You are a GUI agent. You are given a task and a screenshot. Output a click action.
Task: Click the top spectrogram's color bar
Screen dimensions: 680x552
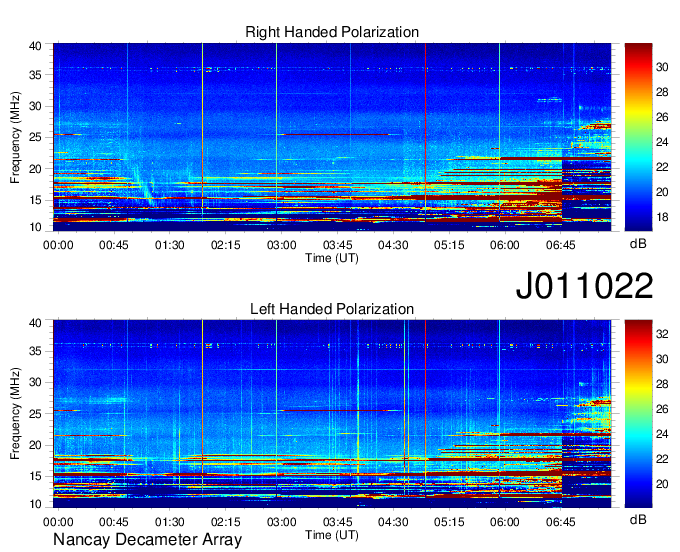tap(638, 137)
